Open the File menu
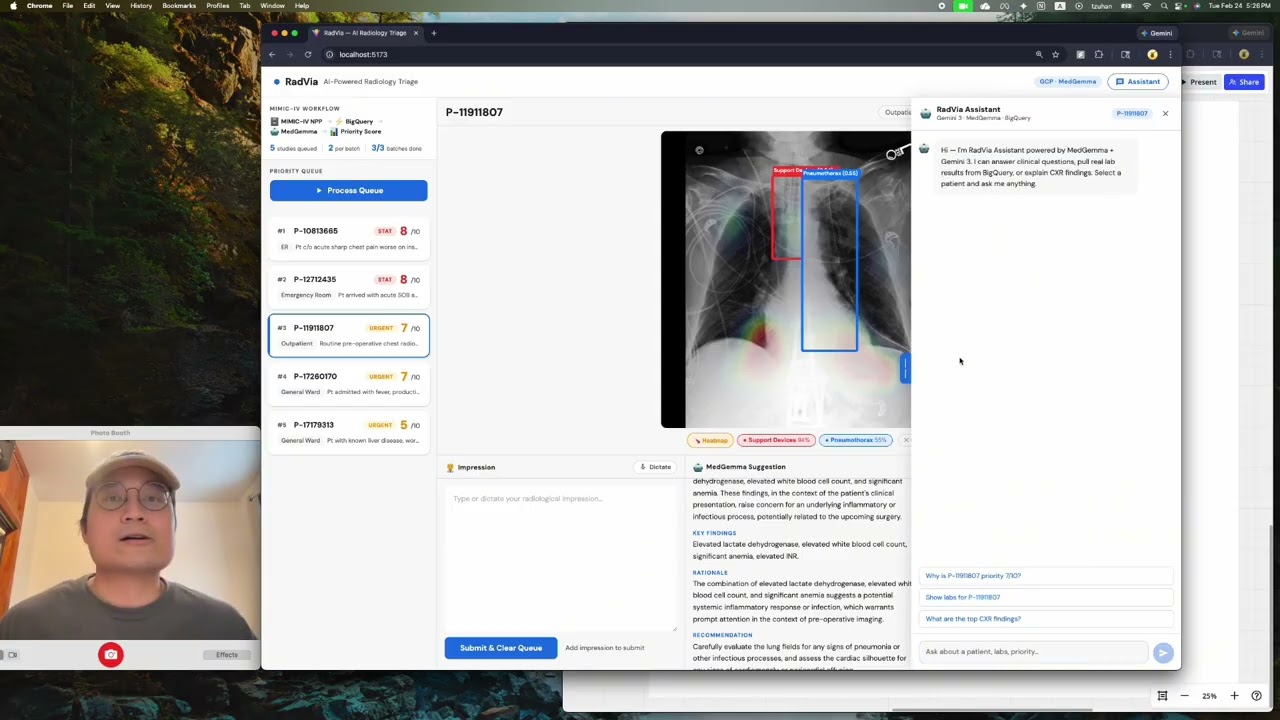This screenshot has height=720, width=1280. coord(67,6)
